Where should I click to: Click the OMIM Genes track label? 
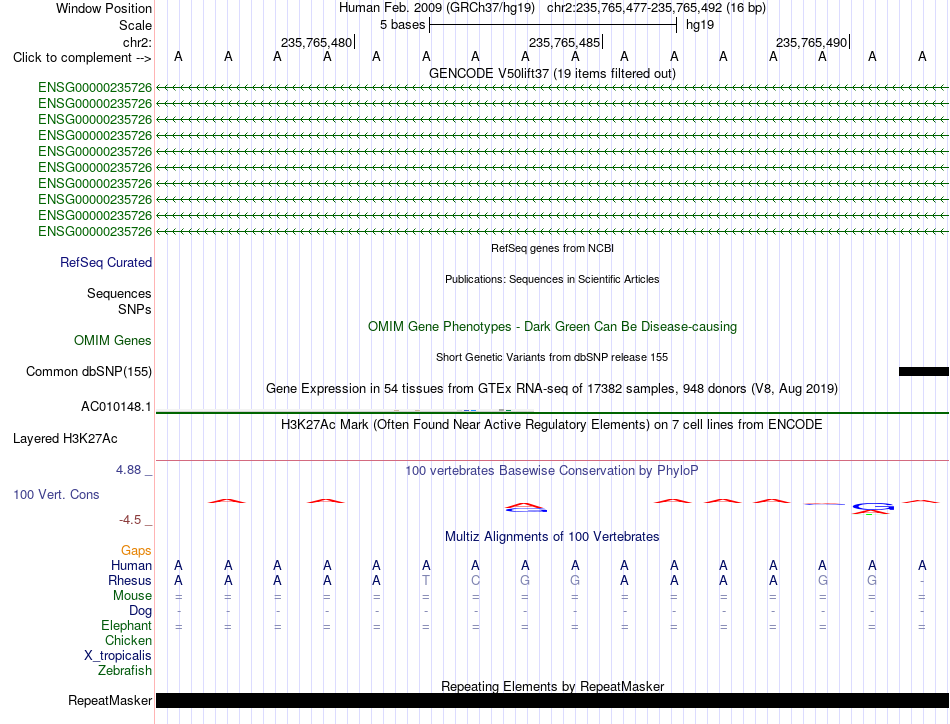tap(112, 340)
